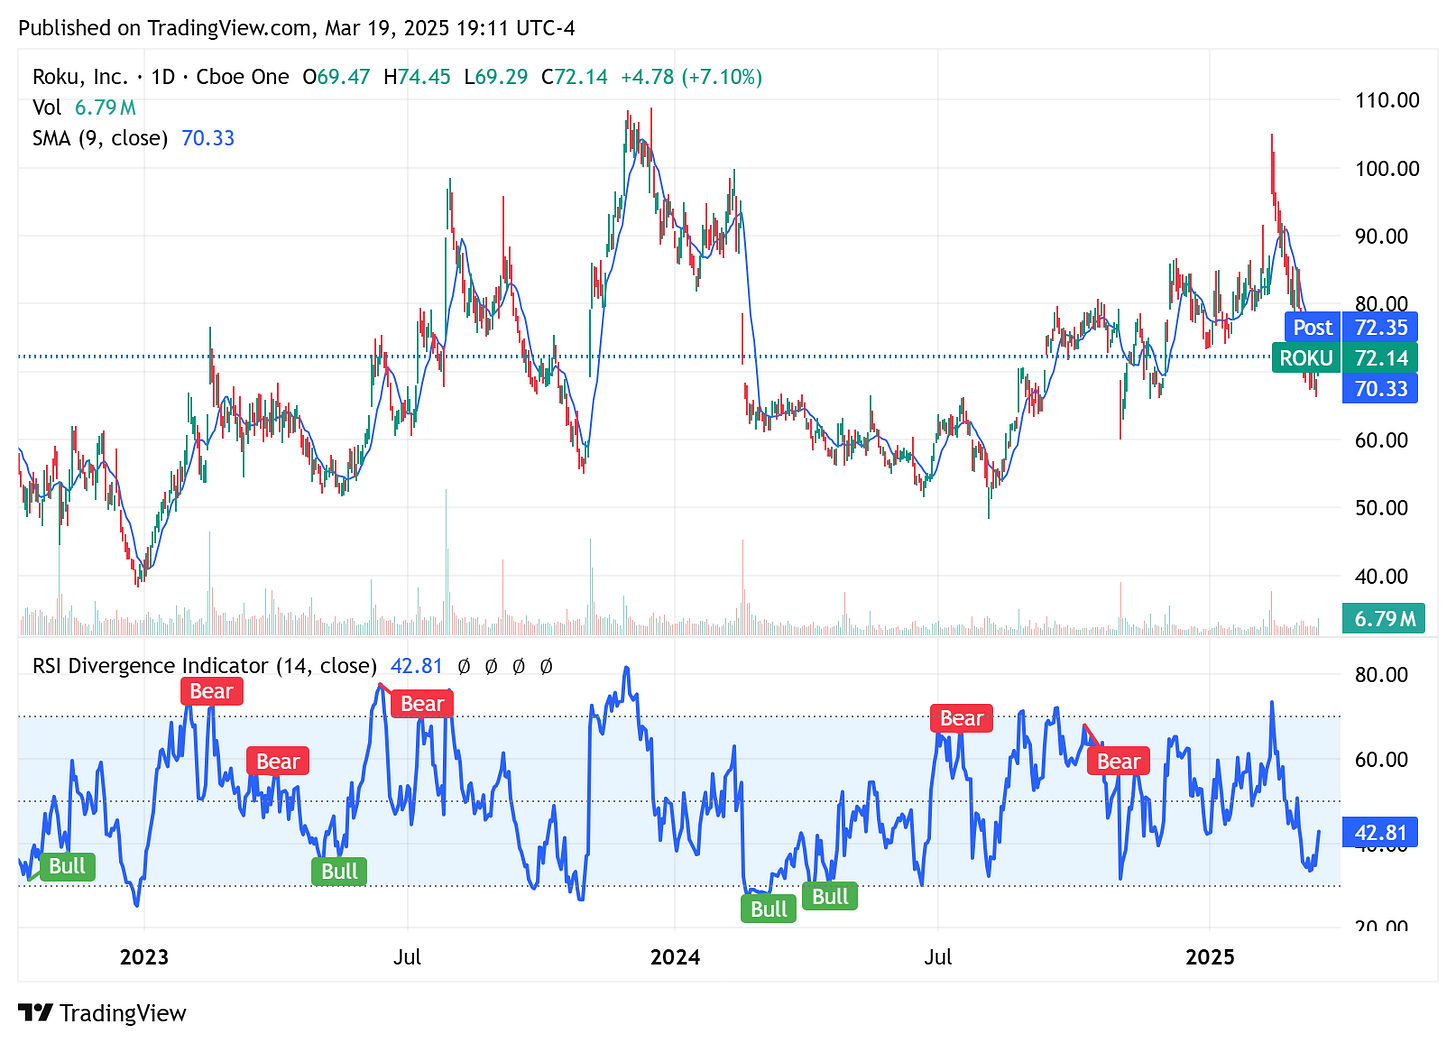Click the blue 42.81 RSI value
1456x1045 pixels.
(416, 666)
